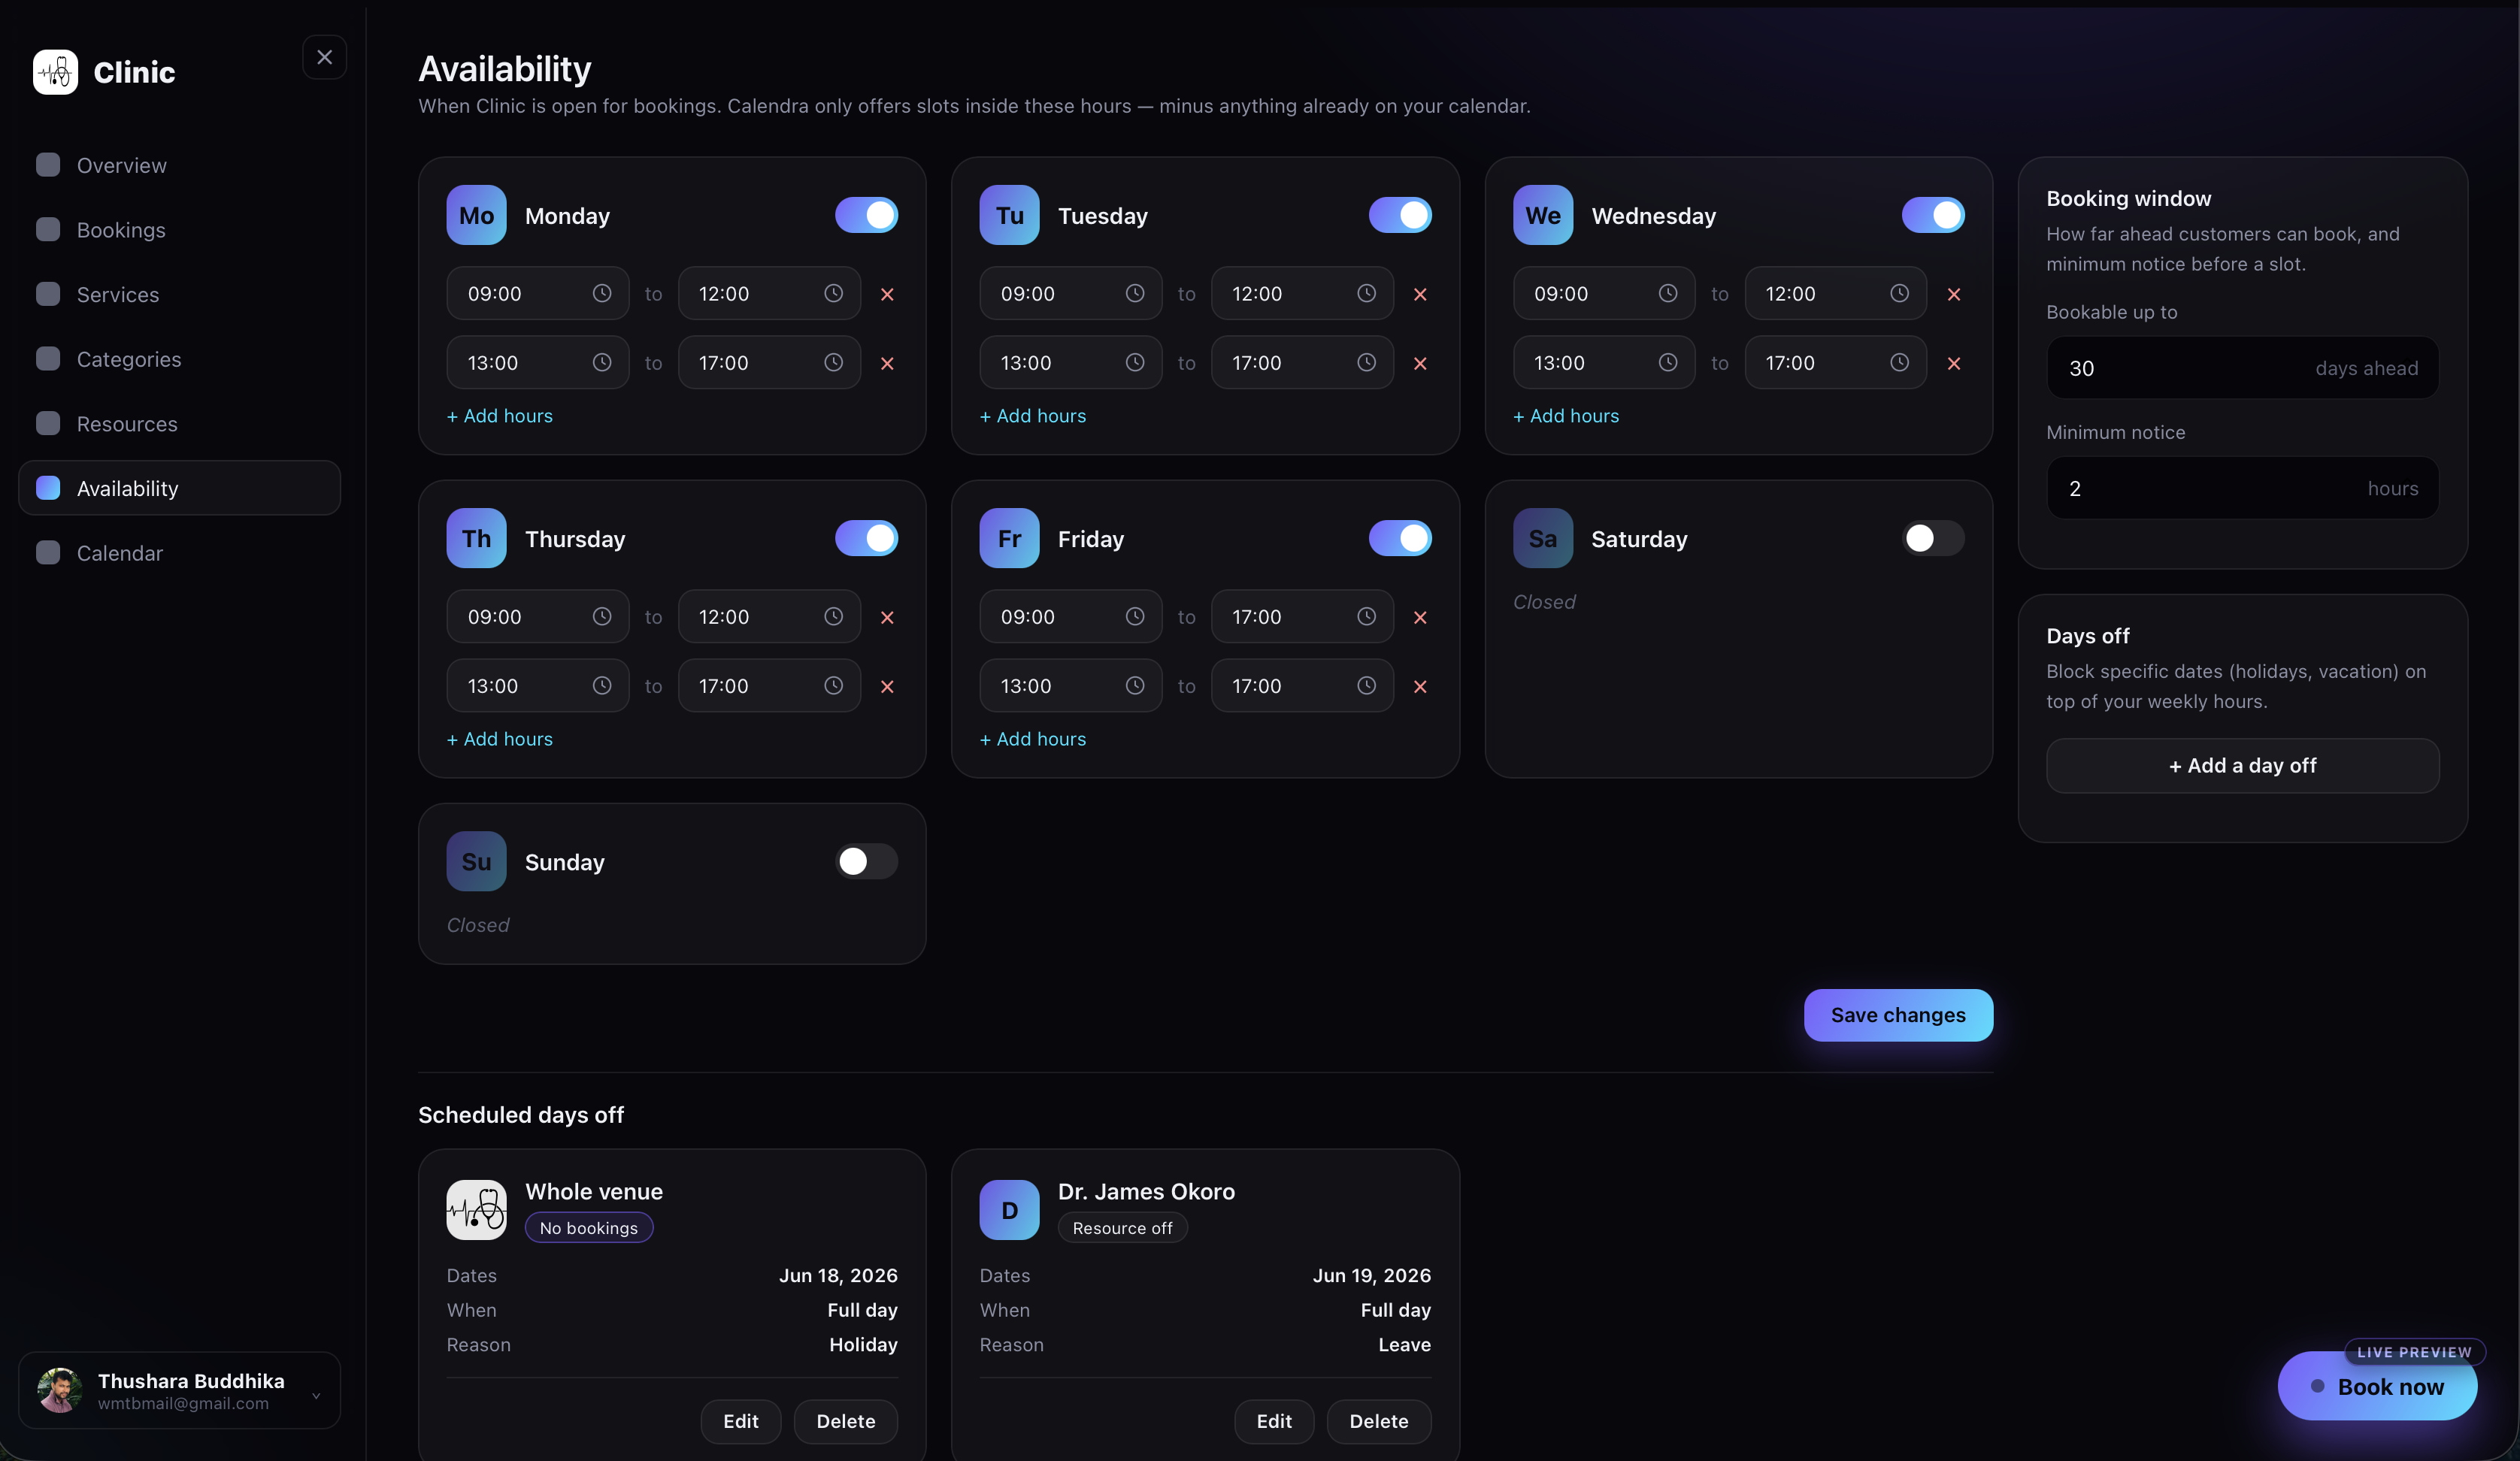2520x1461 pixels.
Task: Open clock picker on Friday 09:00 start
Action: [1135, 616]
